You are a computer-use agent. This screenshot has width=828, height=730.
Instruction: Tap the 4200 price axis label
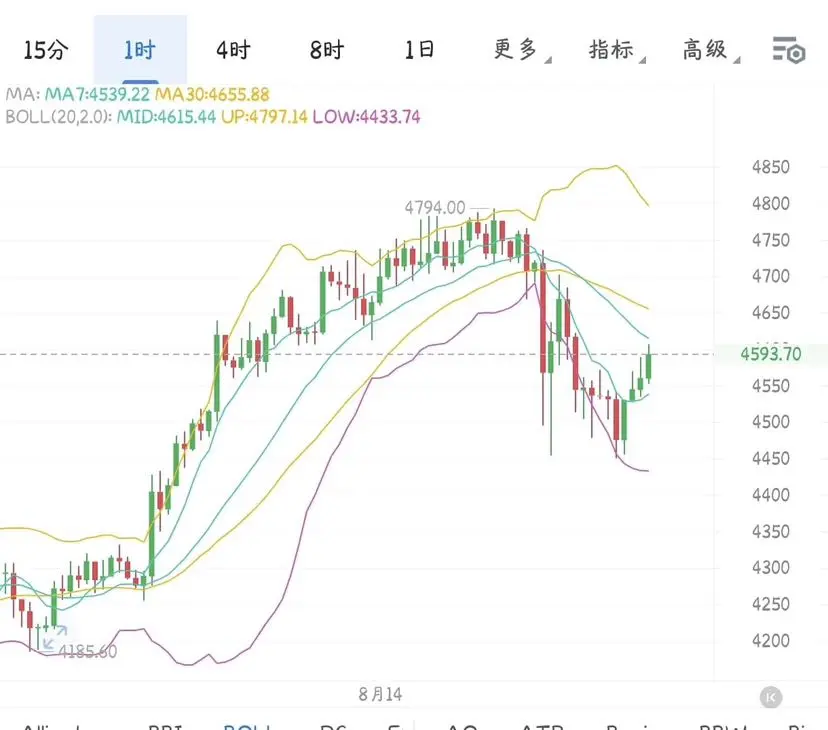[x=770, y=640]
